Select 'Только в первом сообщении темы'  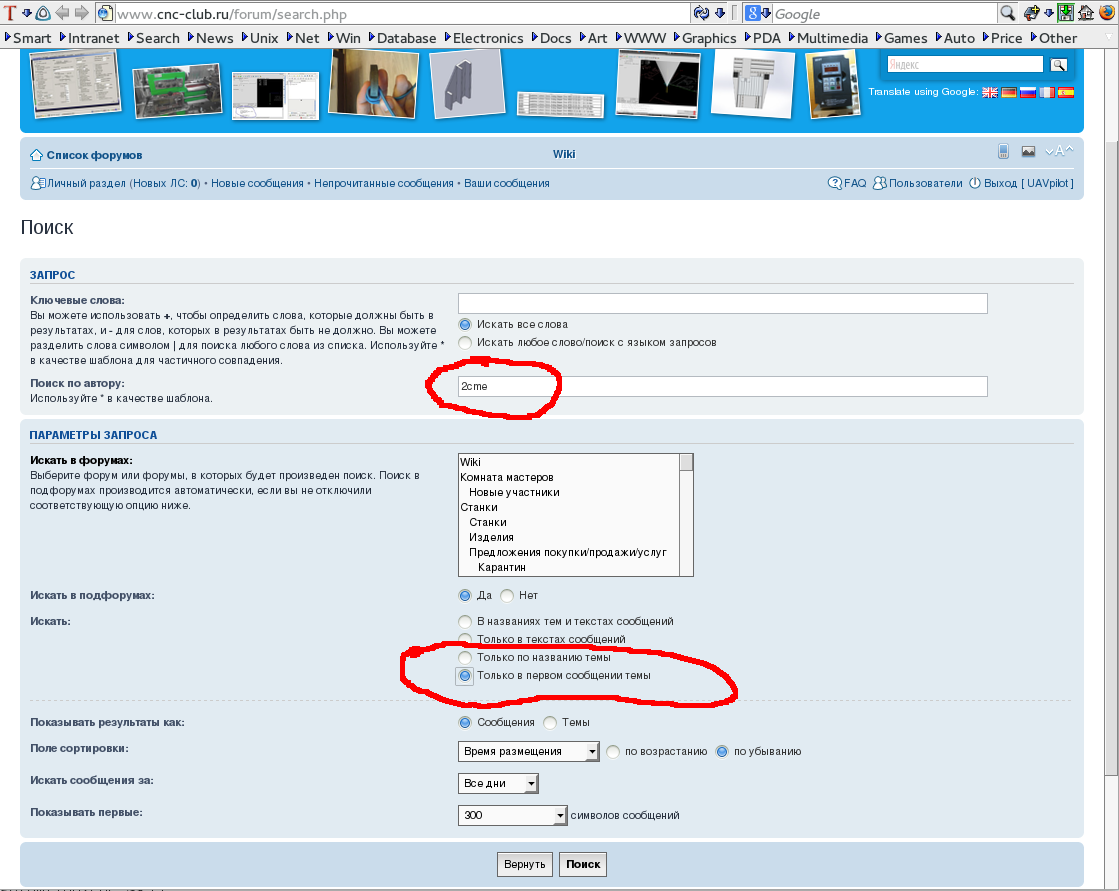point(465,676)
